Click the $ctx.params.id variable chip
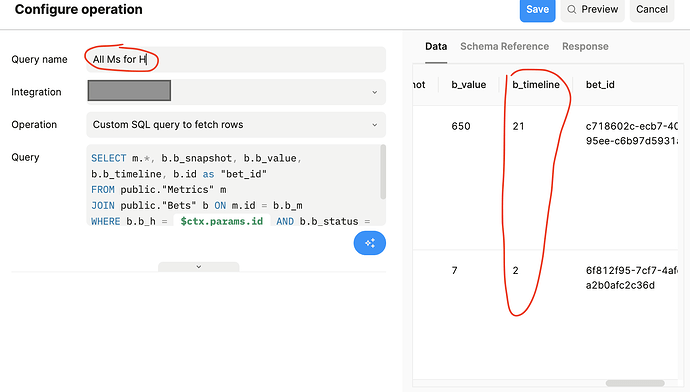 coord(222,221)
